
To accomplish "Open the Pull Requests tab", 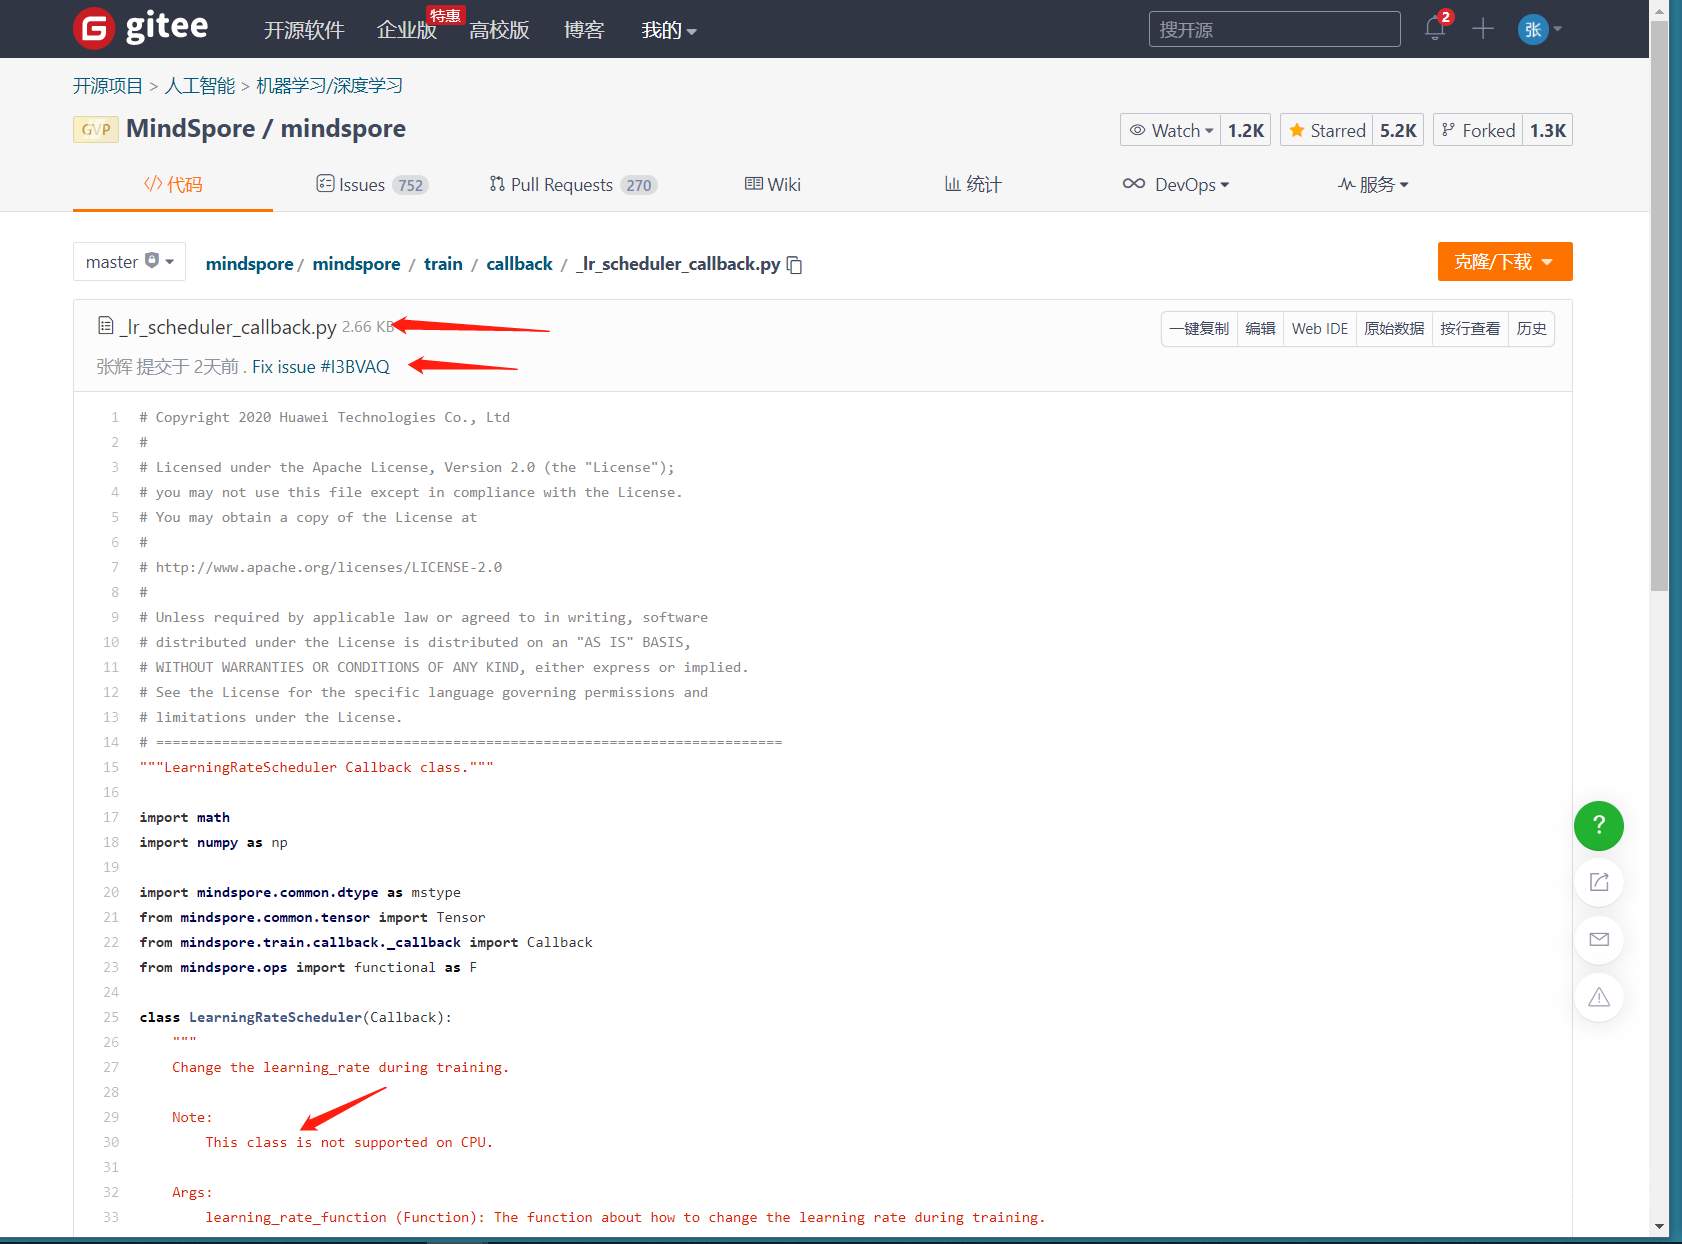I will pyautogui.click(x=573, y=184).
